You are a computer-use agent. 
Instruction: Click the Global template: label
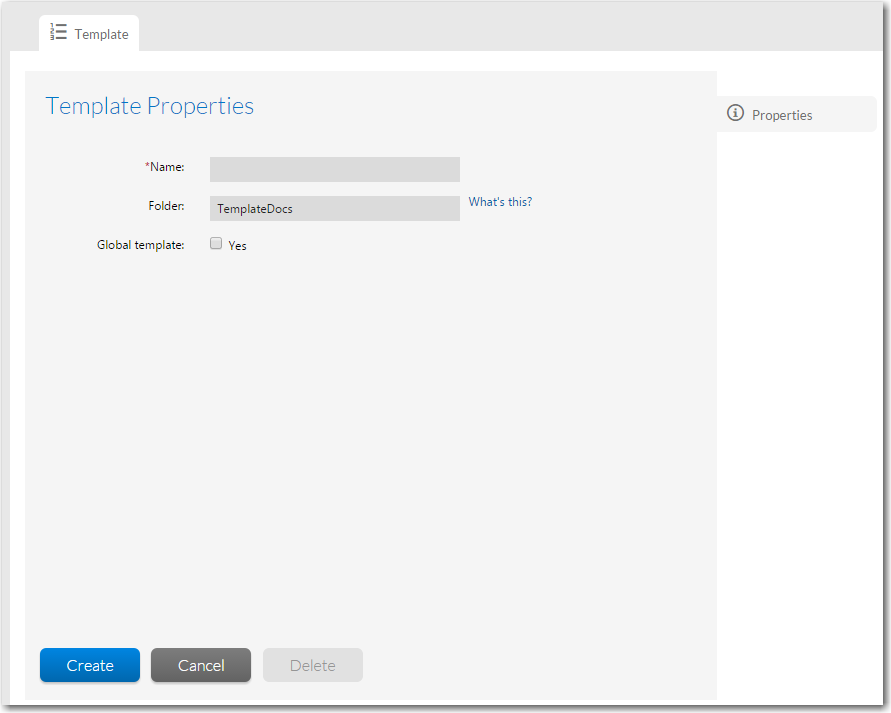(140, 245)
